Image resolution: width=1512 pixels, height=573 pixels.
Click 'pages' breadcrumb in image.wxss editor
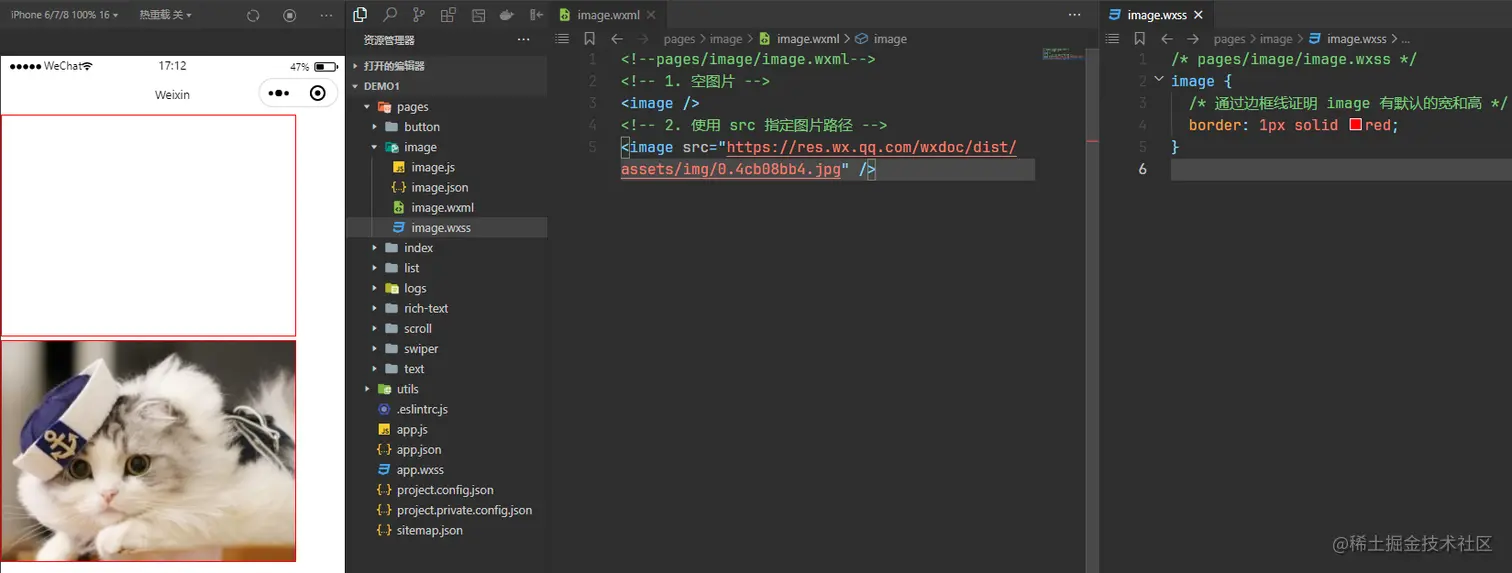(x=1229, y=39)
